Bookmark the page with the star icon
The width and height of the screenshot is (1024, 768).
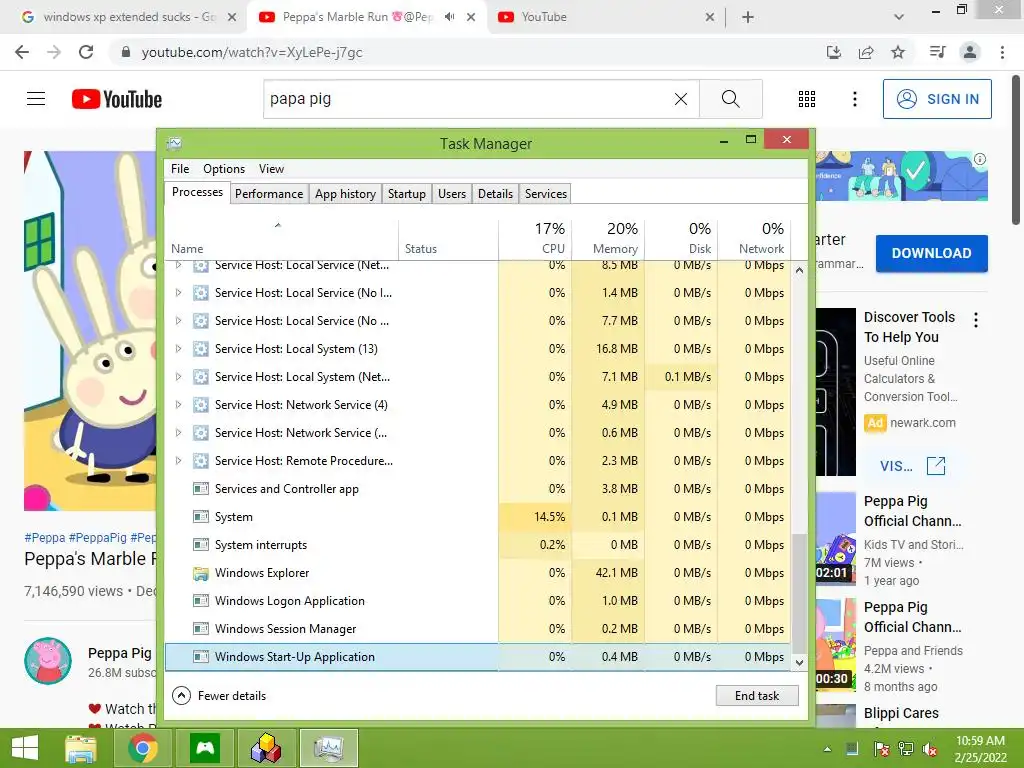898,52
